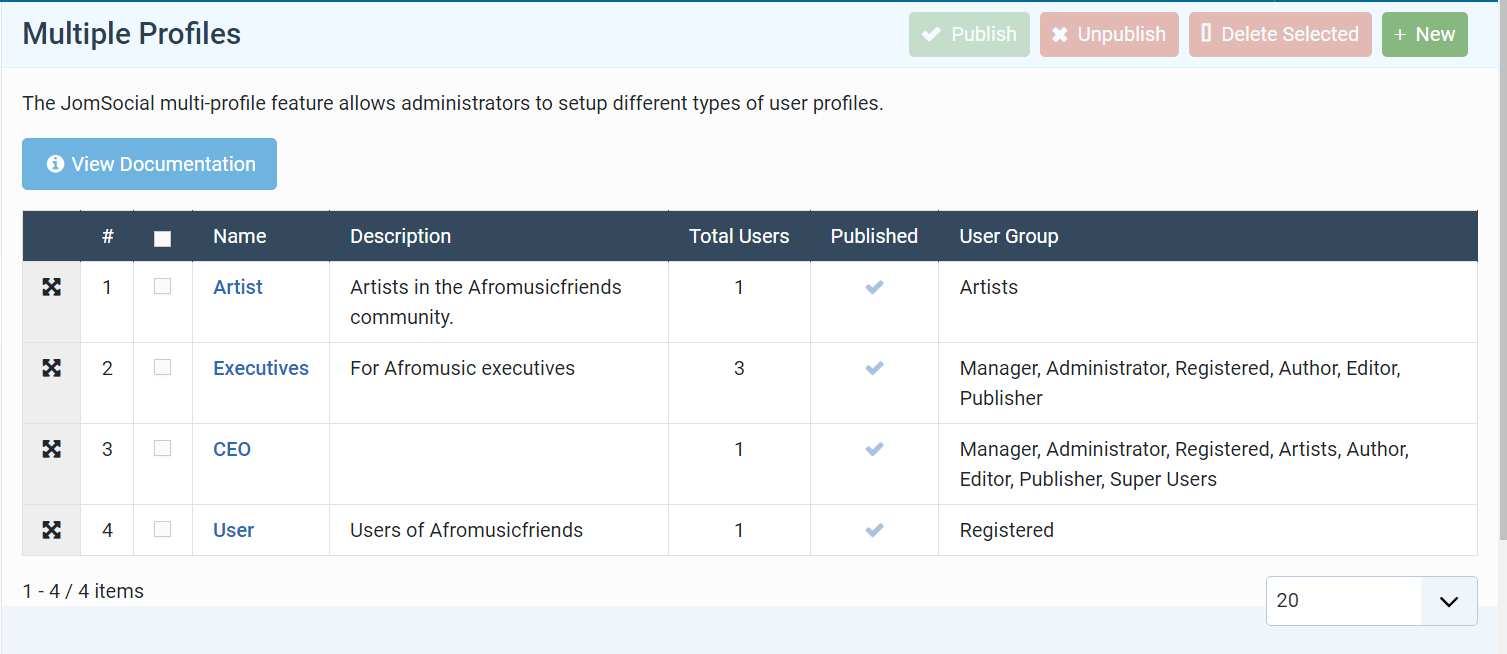Select the Executives row checkbox

point(162,367)
